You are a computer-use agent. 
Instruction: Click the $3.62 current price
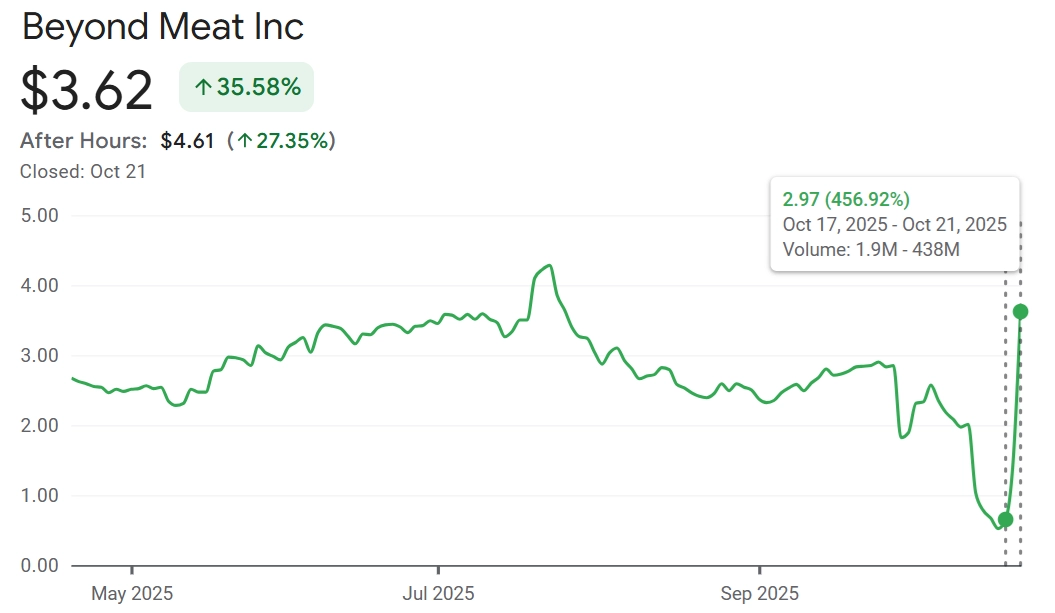tap(87, 90)
